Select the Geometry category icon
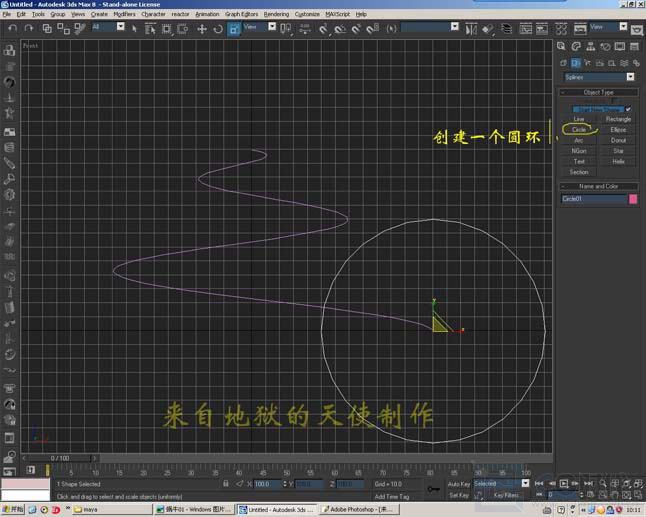 (x=563, y=63)
